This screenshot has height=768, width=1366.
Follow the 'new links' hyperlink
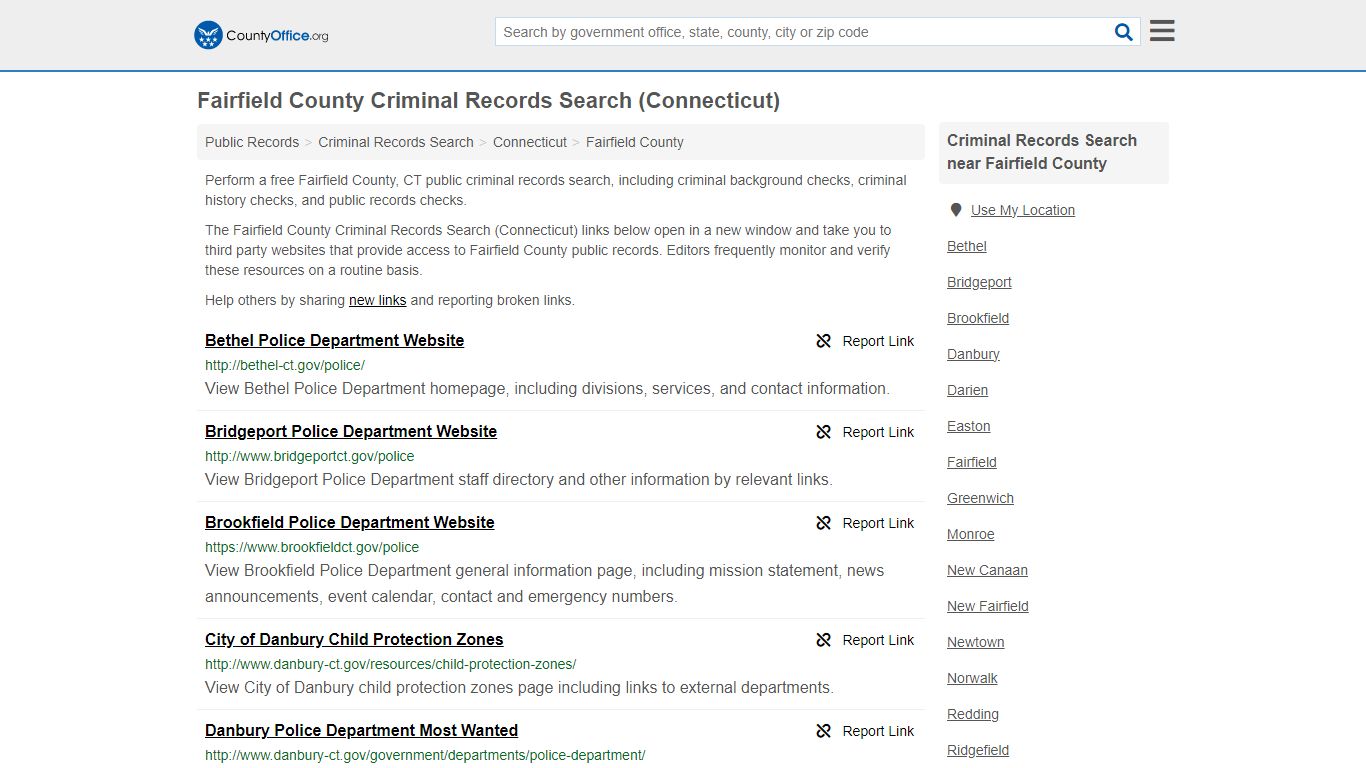click(x=378, y=300)
